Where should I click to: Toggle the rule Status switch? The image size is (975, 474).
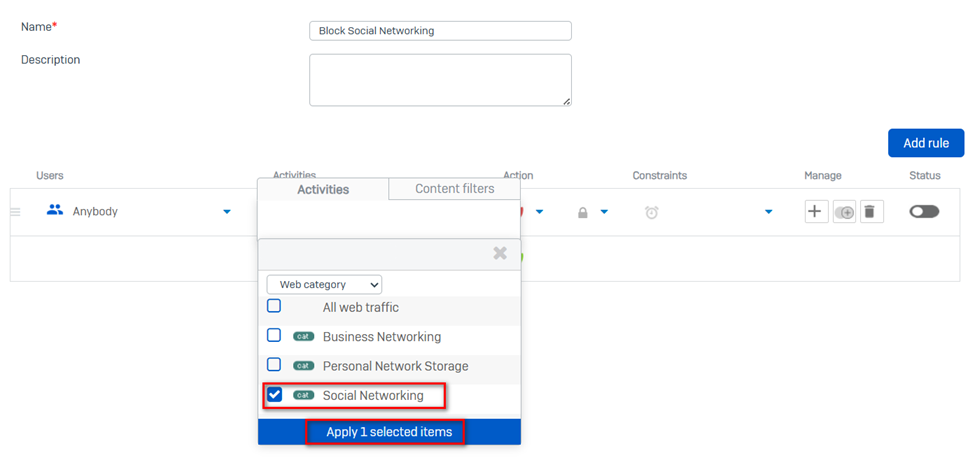924,212
